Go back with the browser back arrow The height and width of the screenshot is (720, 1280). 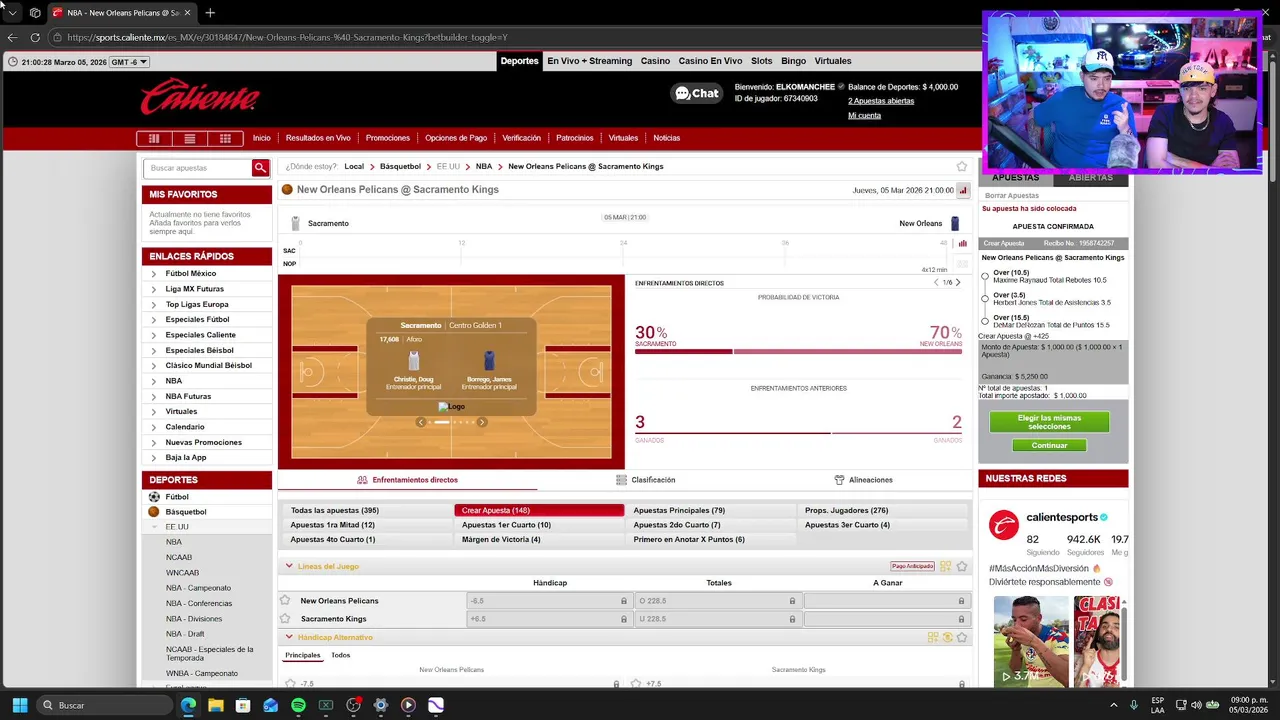[12, 37]
